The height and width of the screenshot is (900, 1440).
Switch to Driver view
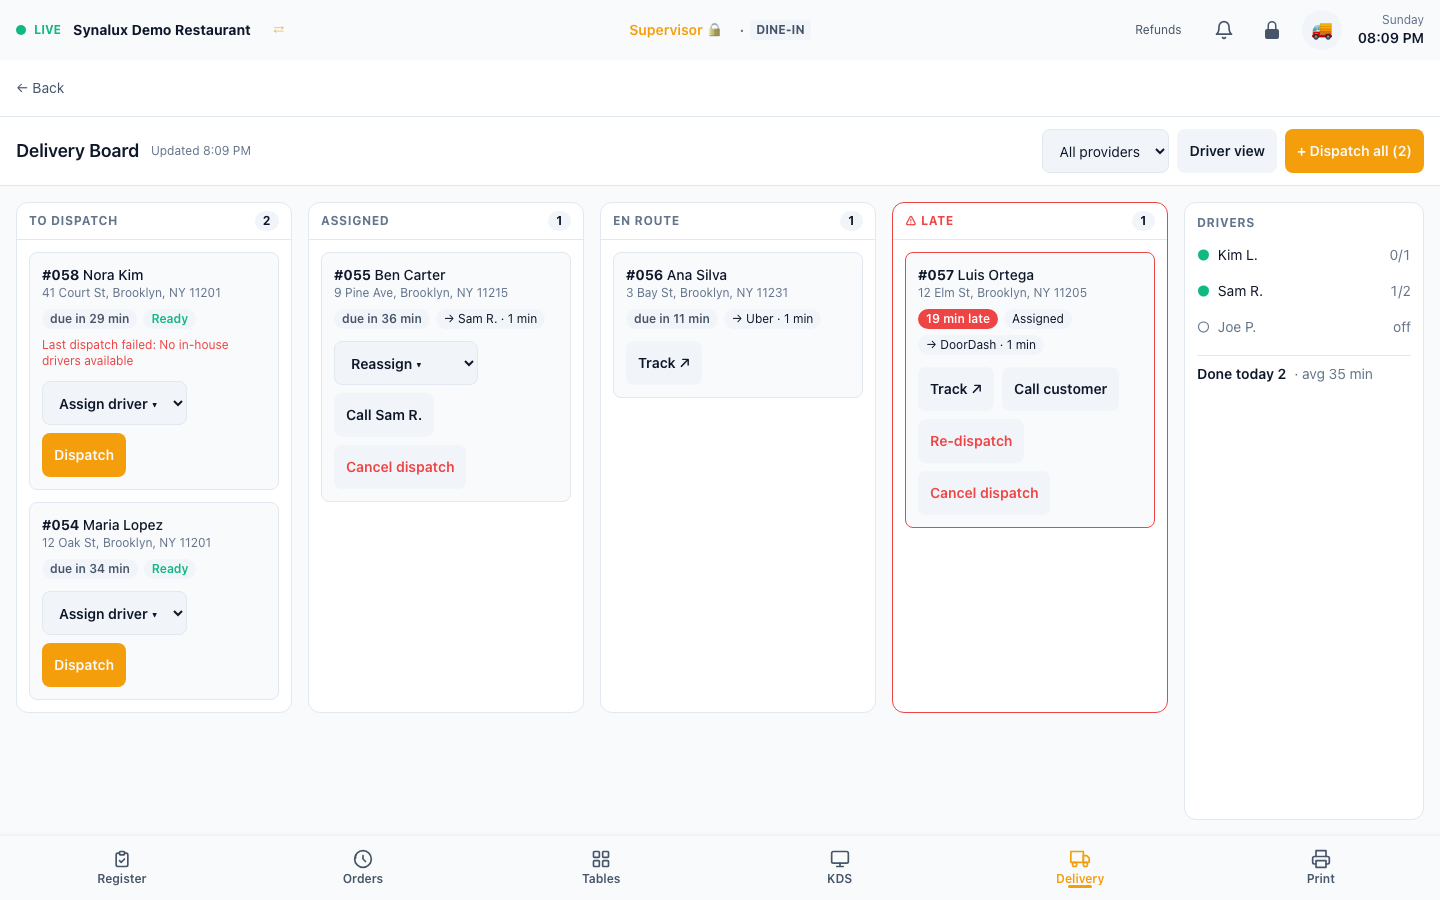point(1227,151)
